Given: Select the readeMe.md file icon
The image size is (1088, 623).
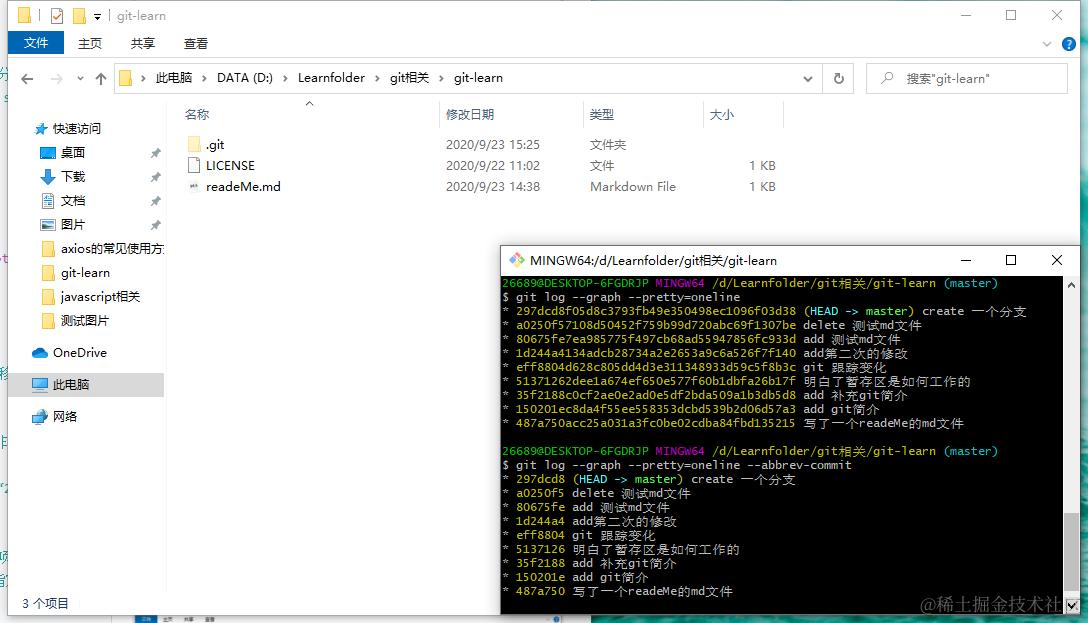Looking at the screenshot, I should coord(194,186).
